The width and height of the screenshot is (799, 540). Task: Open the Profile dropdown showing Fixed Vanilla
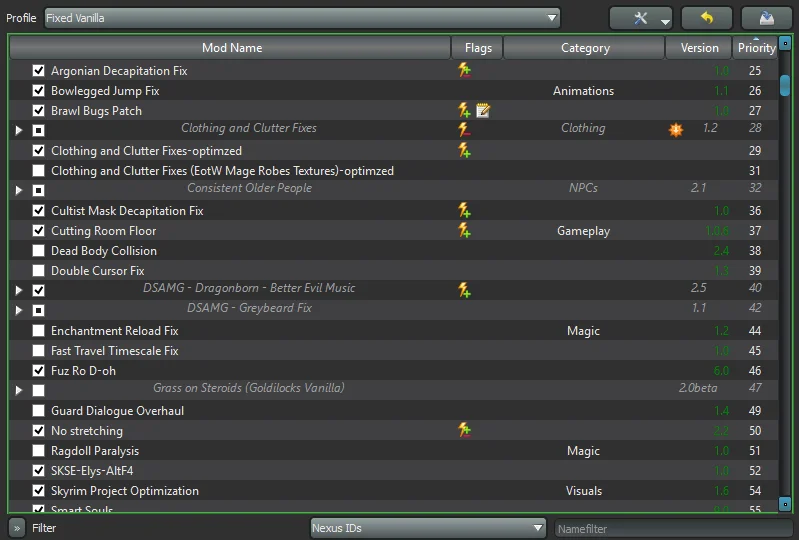pyautogui.click(x=302, y=18)
